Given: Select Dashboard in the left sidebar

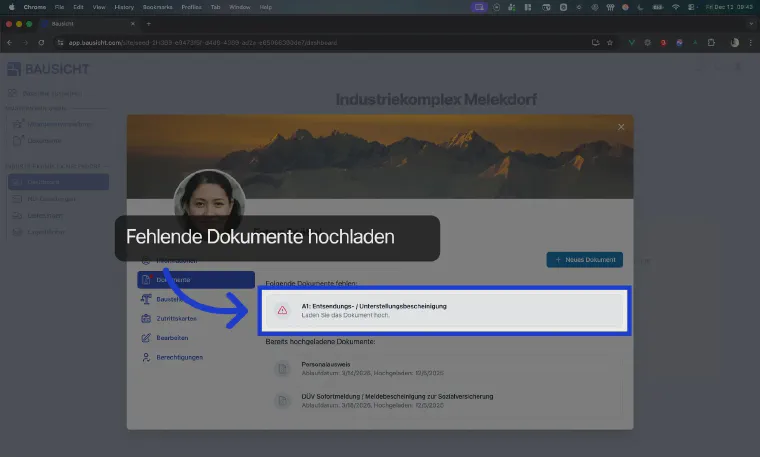Looking at the screenshot, I should 58,182.
